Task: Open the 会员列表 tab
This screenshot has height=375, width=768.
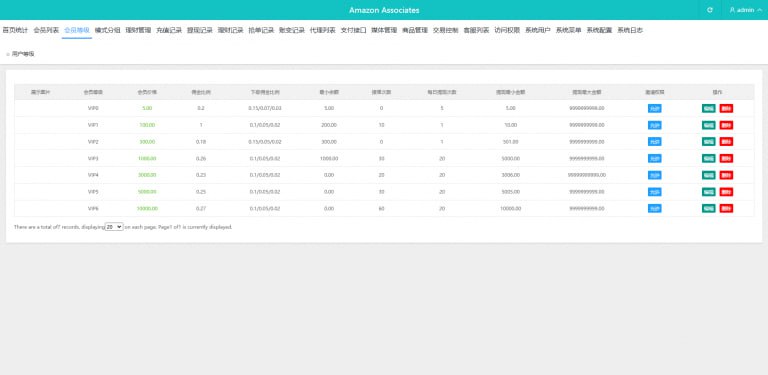Action: click(x=46, y=30)
